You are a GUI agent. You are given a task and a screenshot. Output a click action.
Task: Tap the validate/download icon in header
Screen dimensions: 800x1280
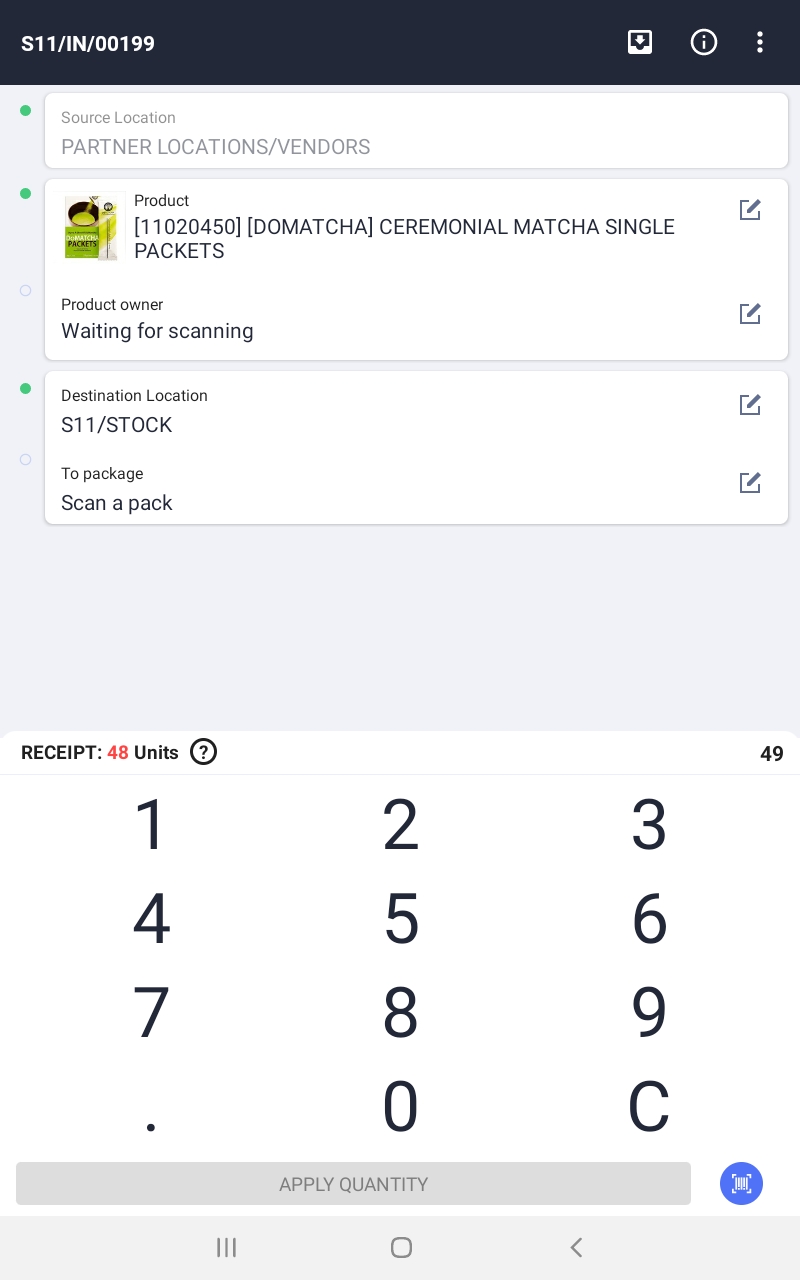[640, 42]
